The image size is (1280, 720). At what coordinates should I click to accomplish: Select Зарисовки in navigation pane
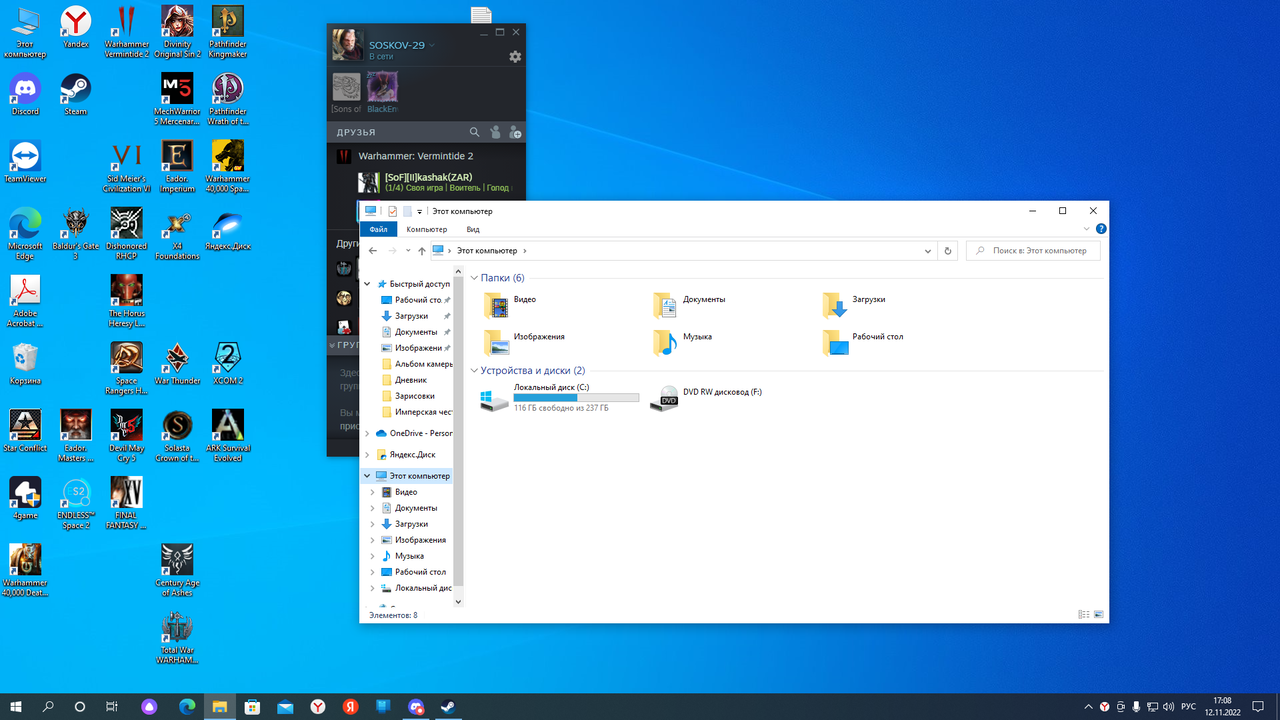pos(414,396)
